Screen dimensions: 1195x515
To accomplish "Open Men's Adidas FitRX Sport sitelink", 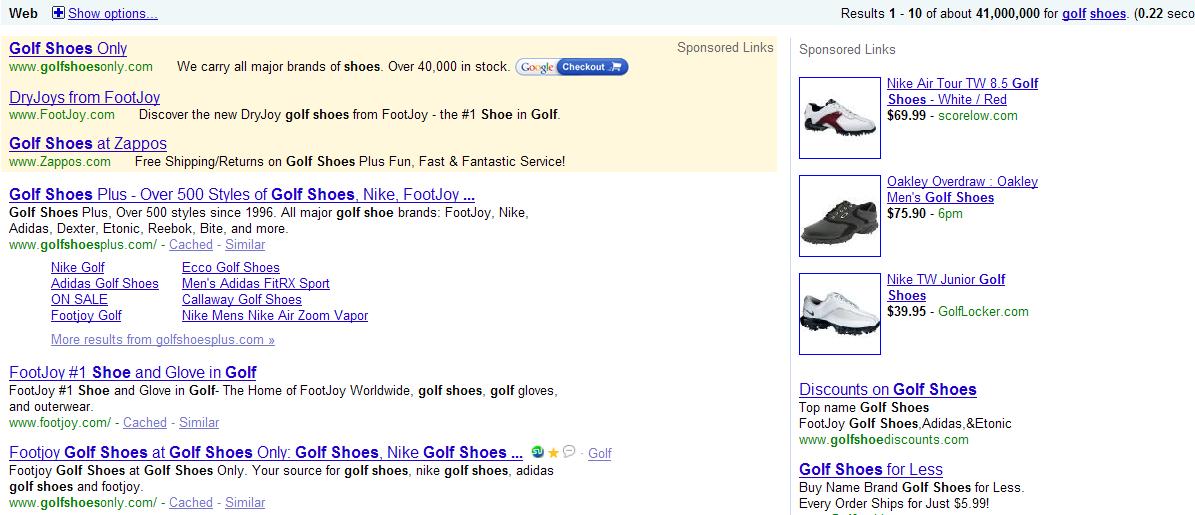I will pos(256,283).
